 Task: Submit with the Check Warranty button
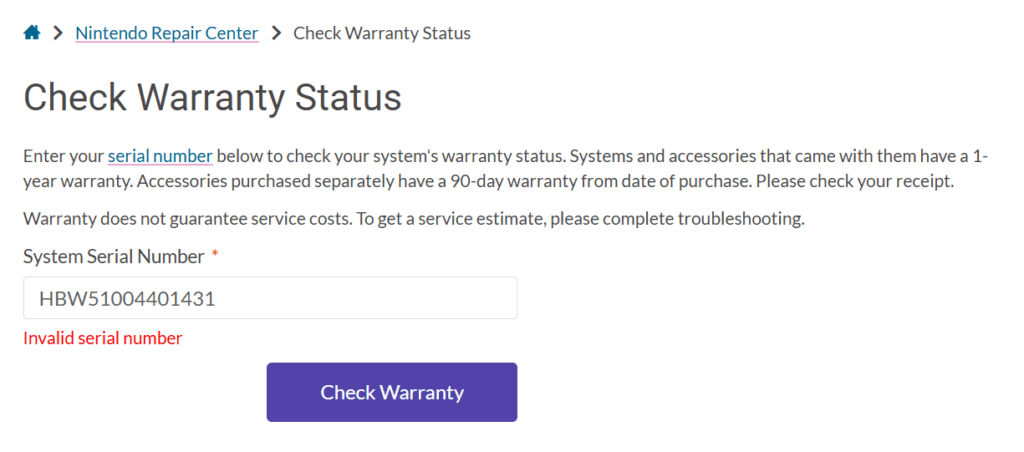tap(392, 393)
